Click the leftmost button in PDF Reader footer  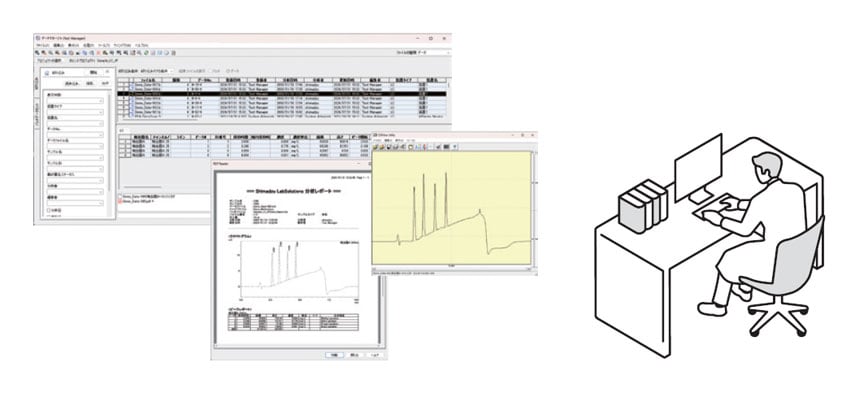pyautogui.click(x=334, y=355)
